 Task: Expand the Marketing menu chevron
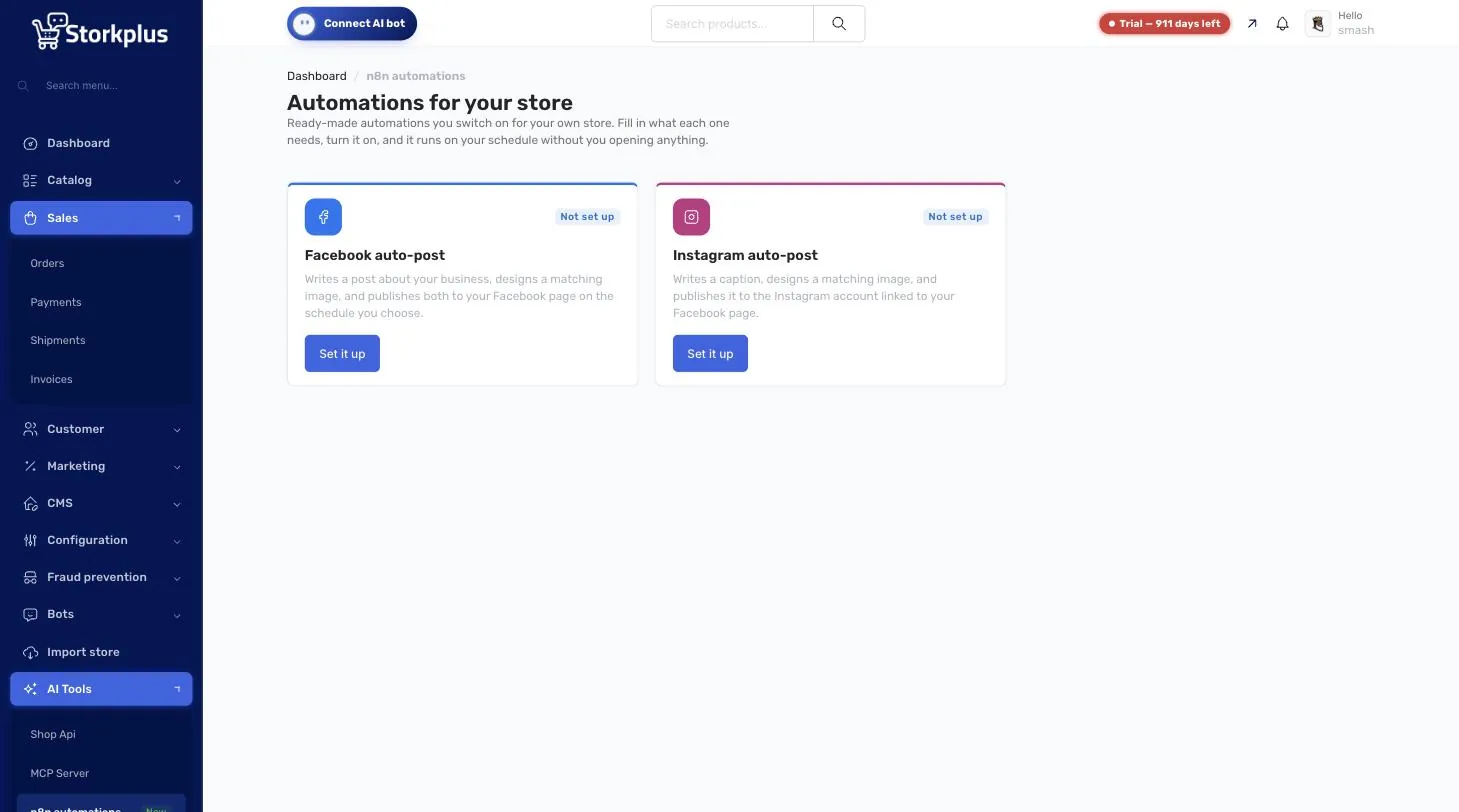tap(177, 467)
